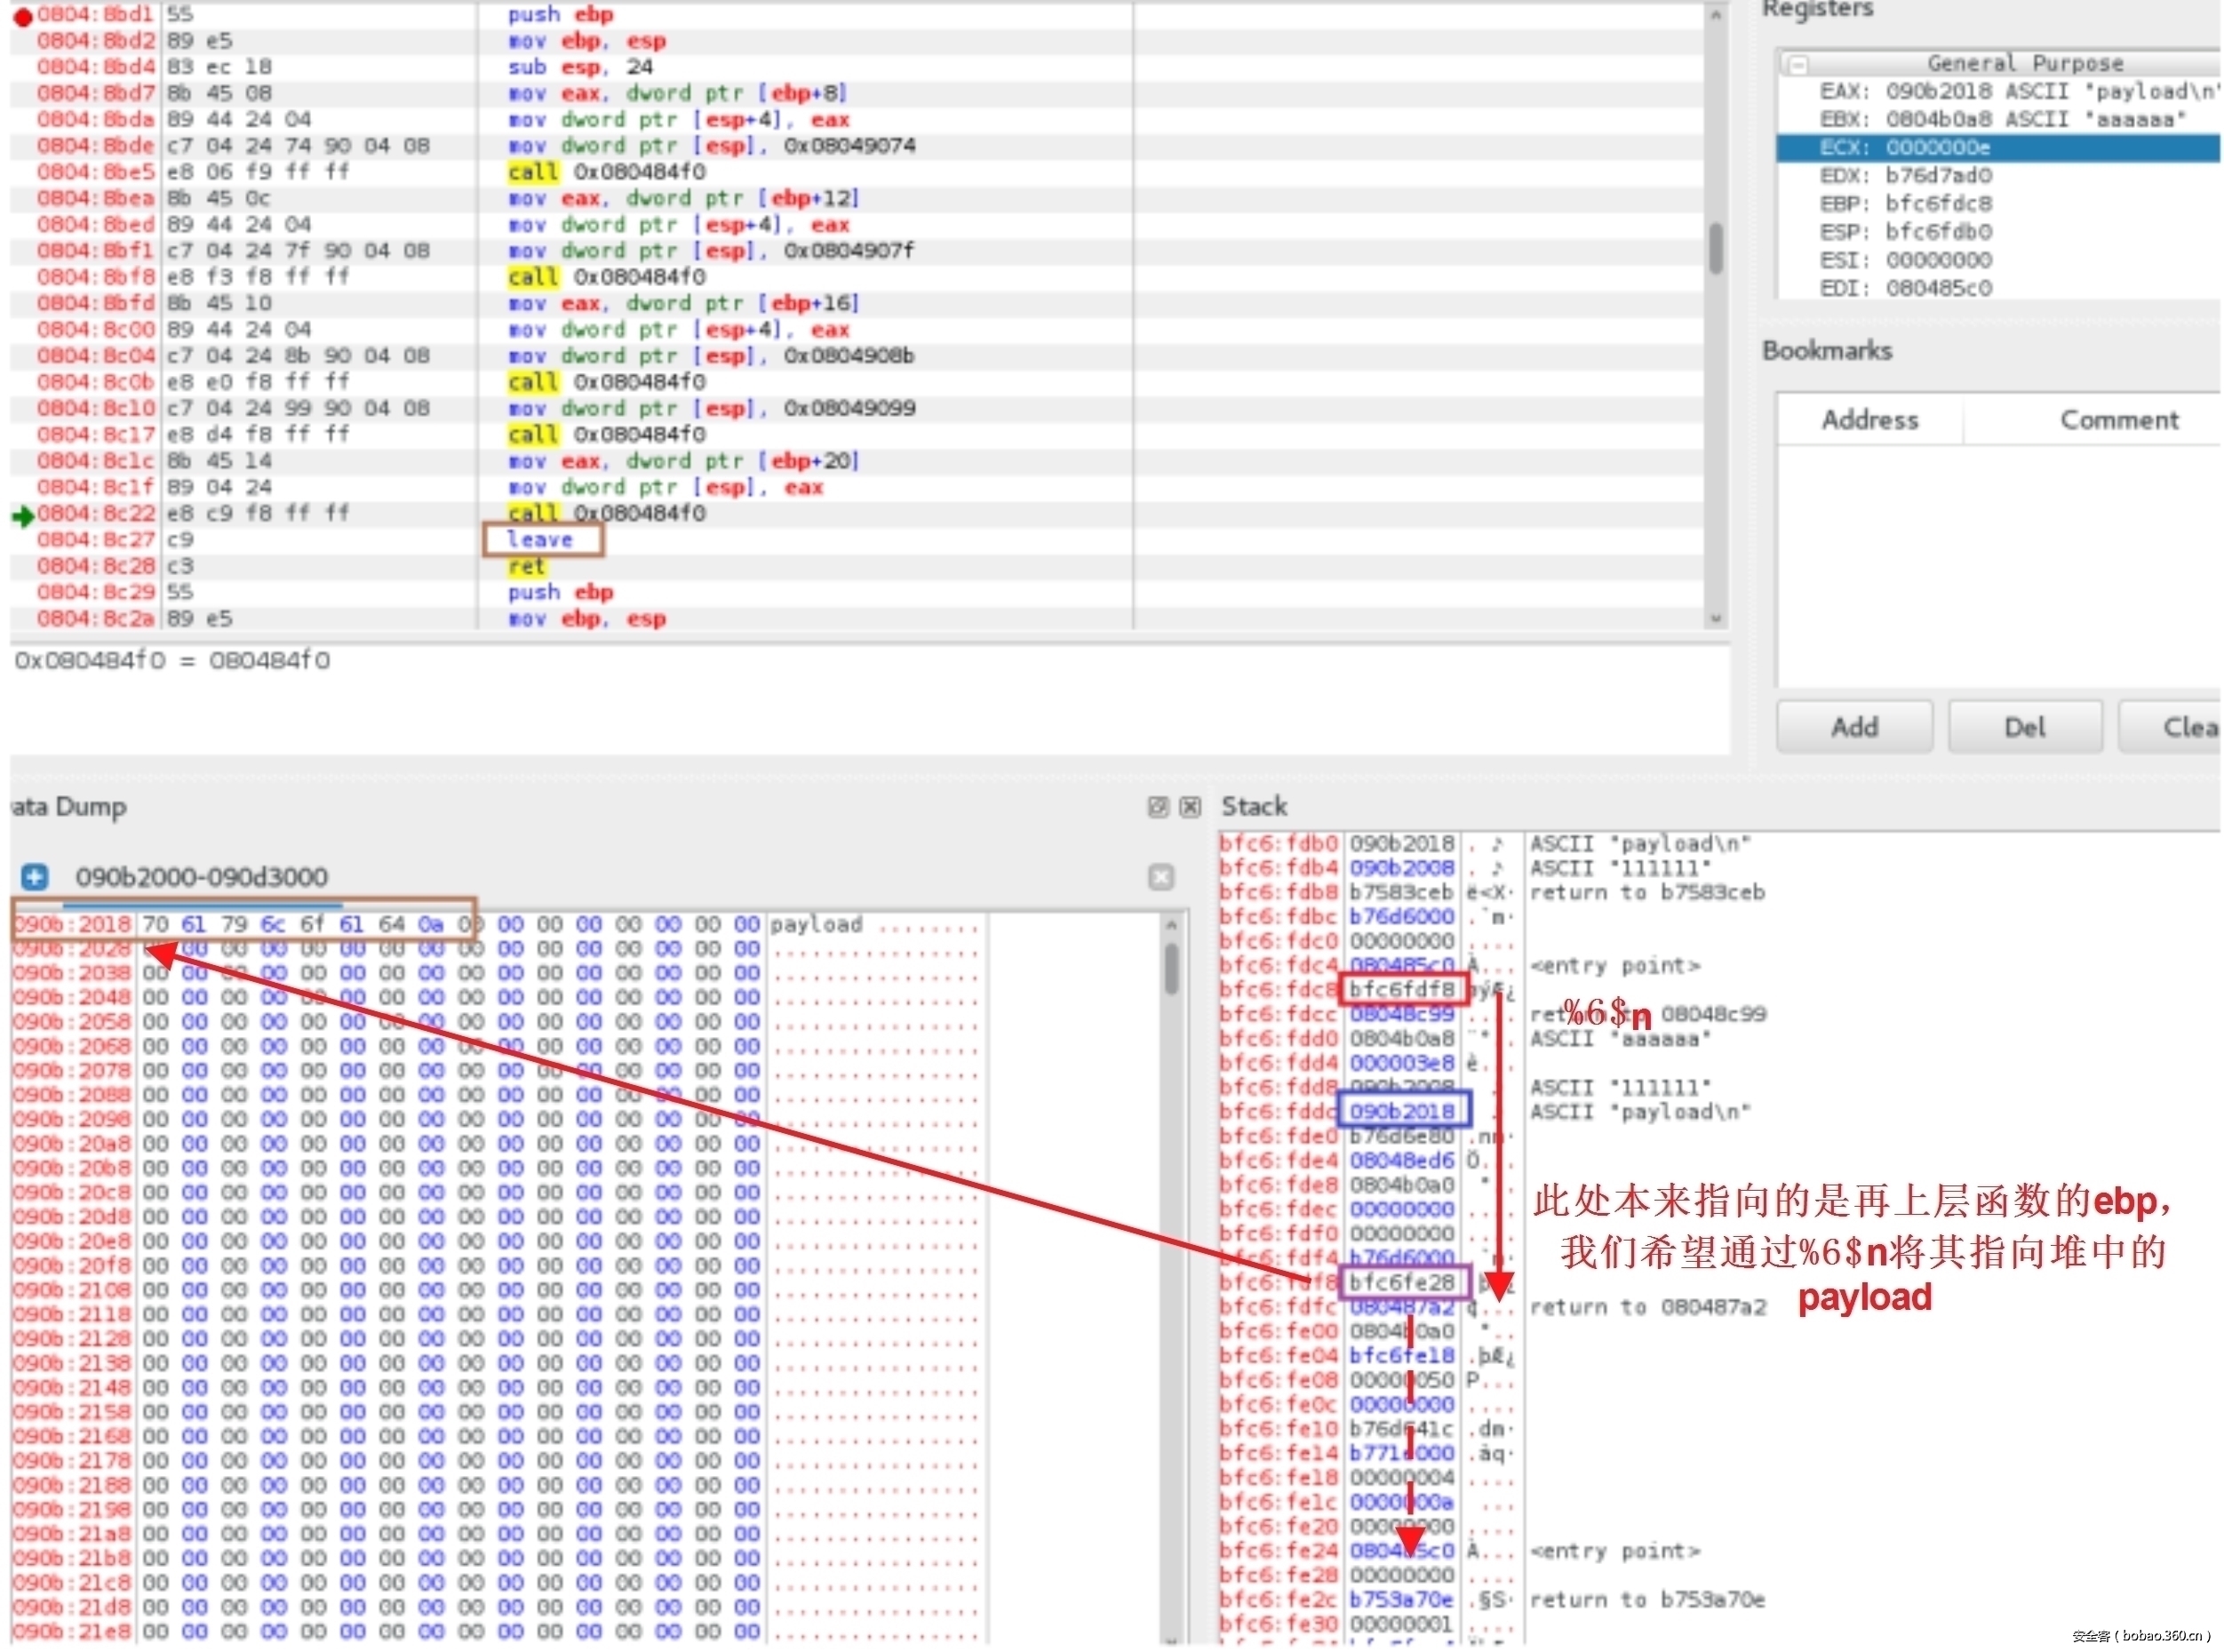Switch to the 090b2000-090d3000 tab
Screen dimensions: 2224x1652
(201, 877)
